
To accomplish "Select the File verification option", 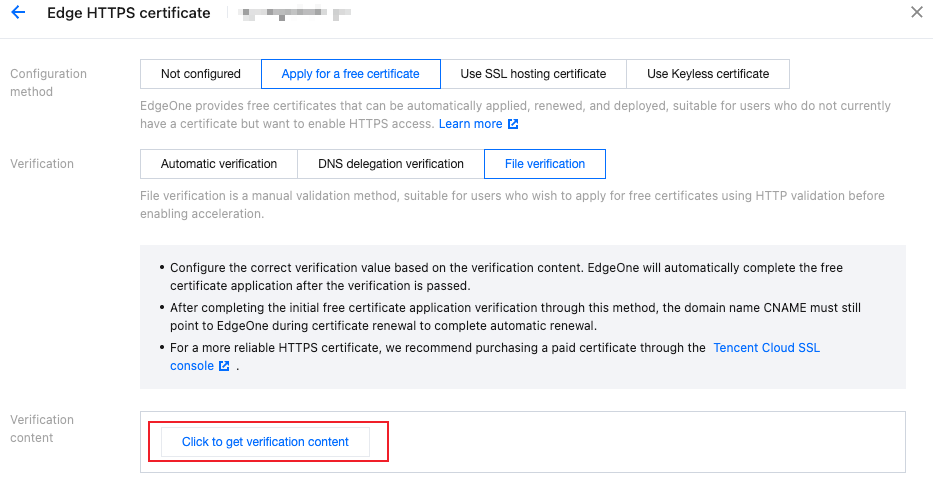I will (545, 164).
